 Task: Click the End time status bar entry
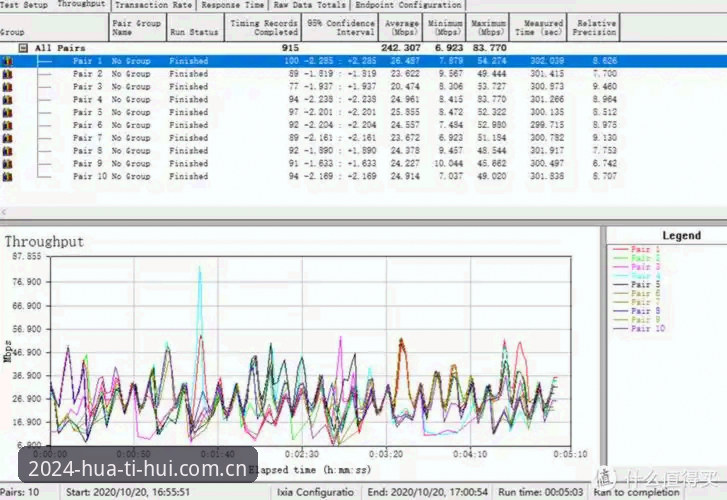click(x=427, y=492)
